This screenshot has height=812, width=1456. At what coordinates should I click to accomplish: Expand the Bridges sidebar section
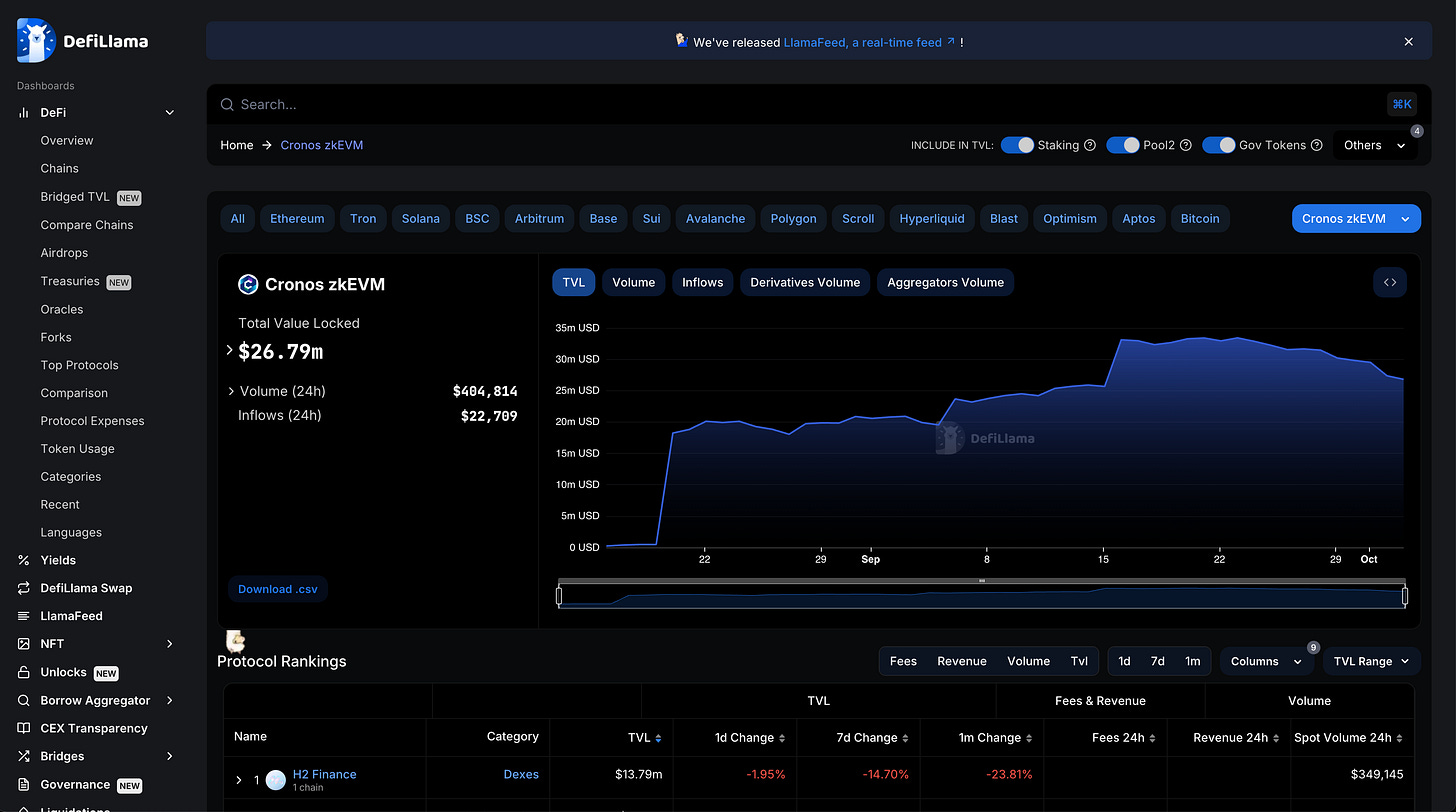pyautogui.click(x=170, y=756)
